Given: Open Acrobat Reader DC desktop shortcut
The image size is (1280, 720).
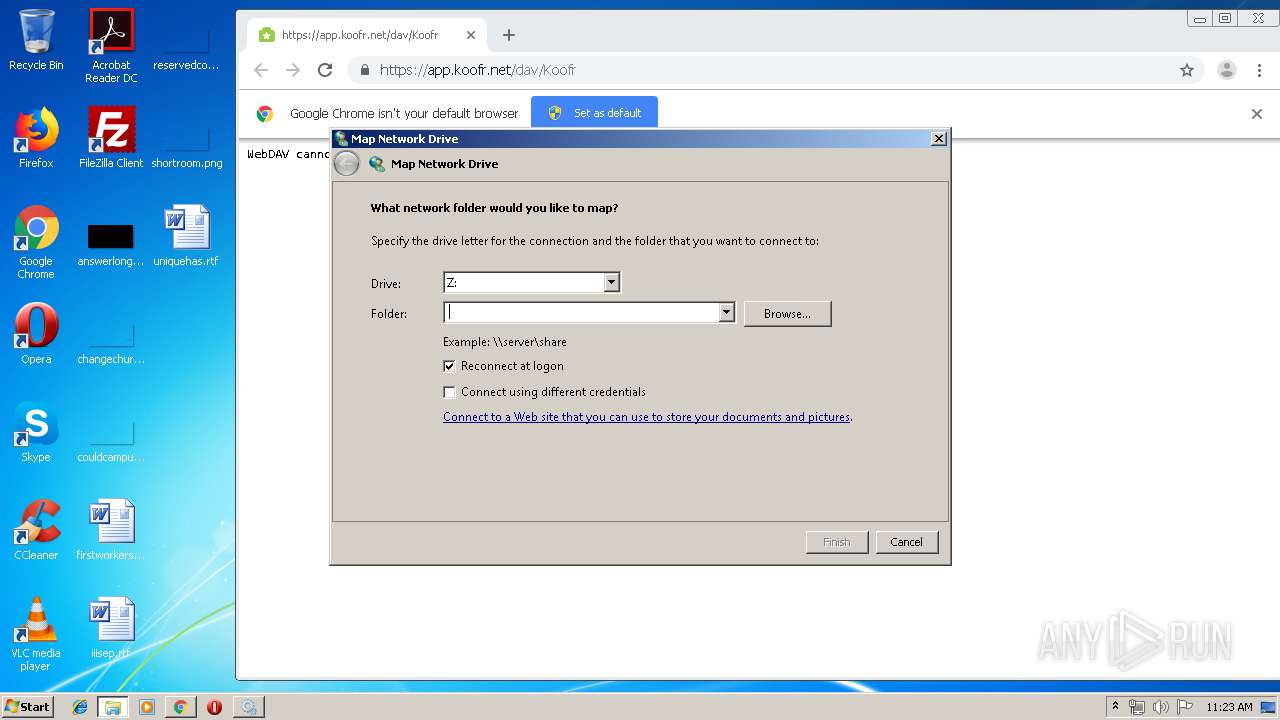Looking at the screenshot, I should (111, 46).
